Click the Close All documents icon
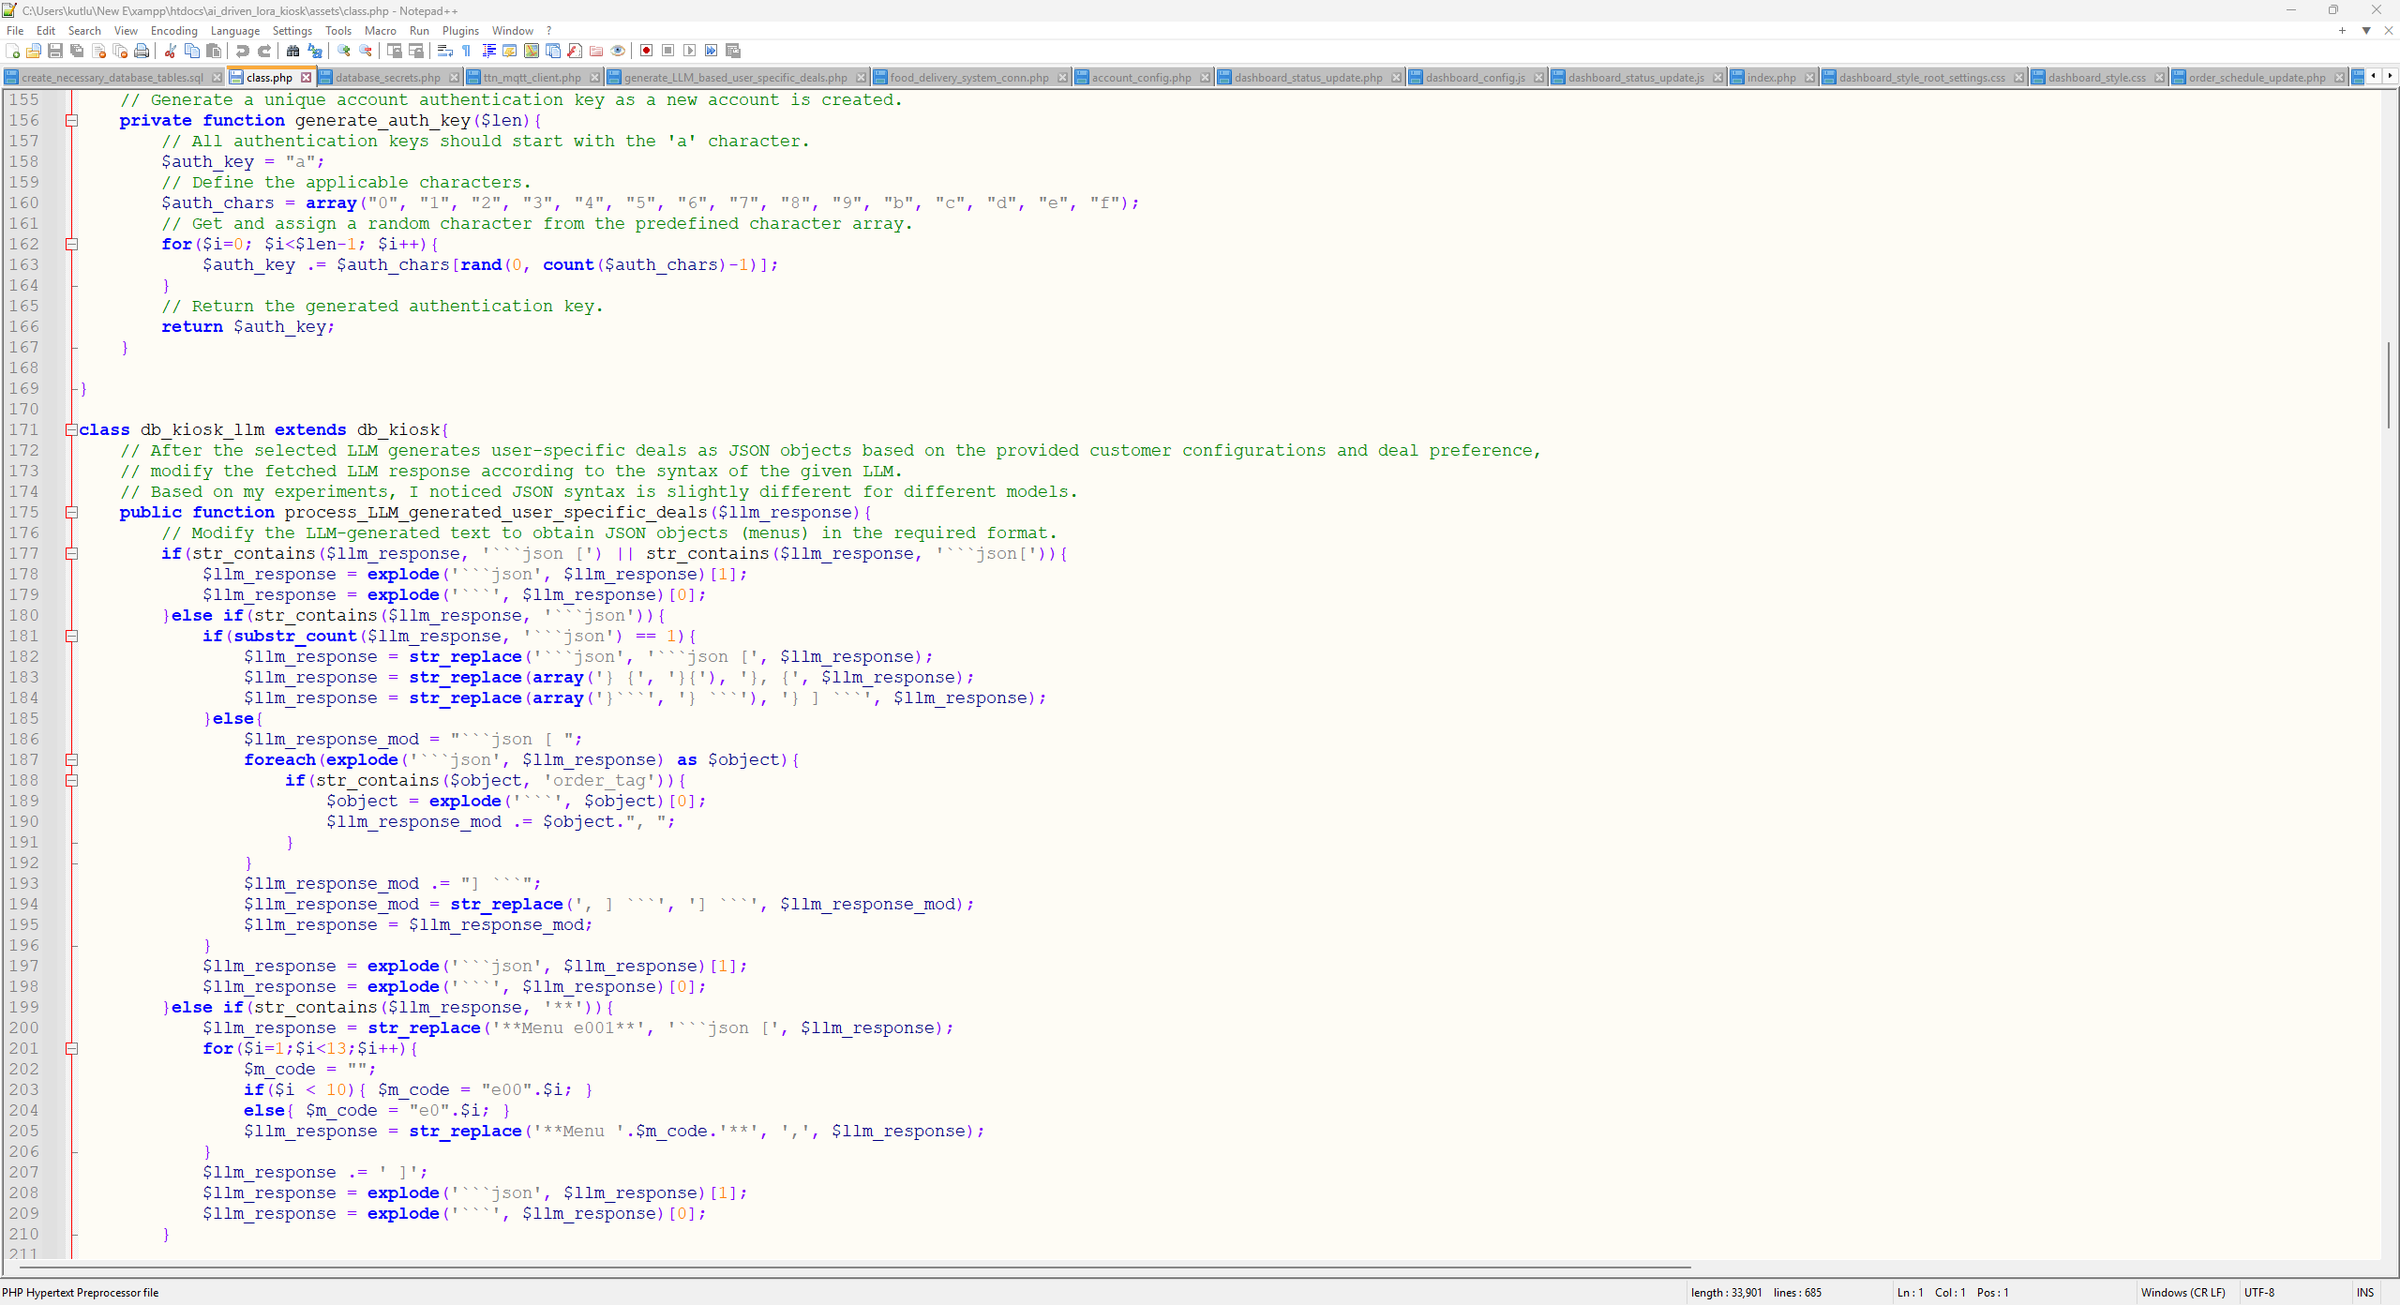This screenshot has height=1305, width=2400. (120, 51)
